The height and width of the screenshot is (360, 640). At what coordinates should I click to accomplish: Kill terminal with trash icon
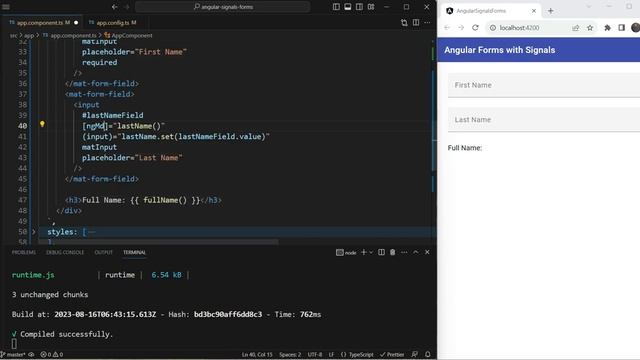coord(393,252)
